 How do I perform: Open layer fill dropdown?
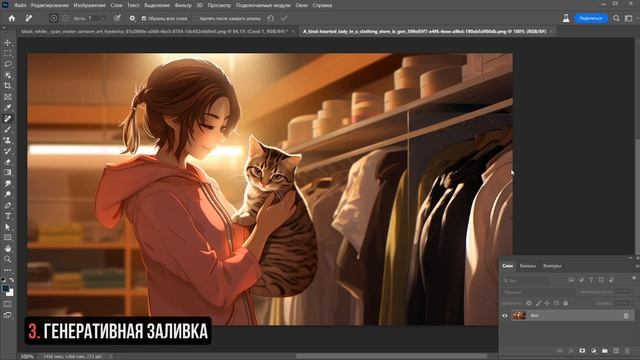pyautogui.click(x=633, y=303)
